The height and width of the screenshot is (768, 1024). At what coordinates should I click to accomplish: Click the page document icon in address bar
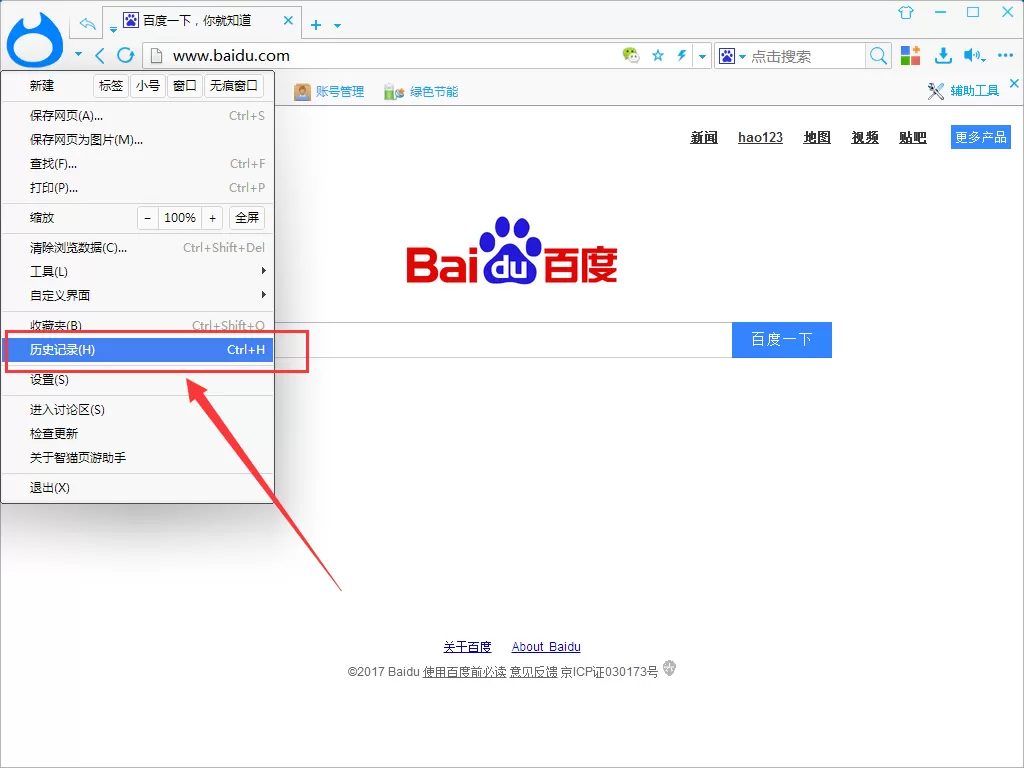point(156,56)
